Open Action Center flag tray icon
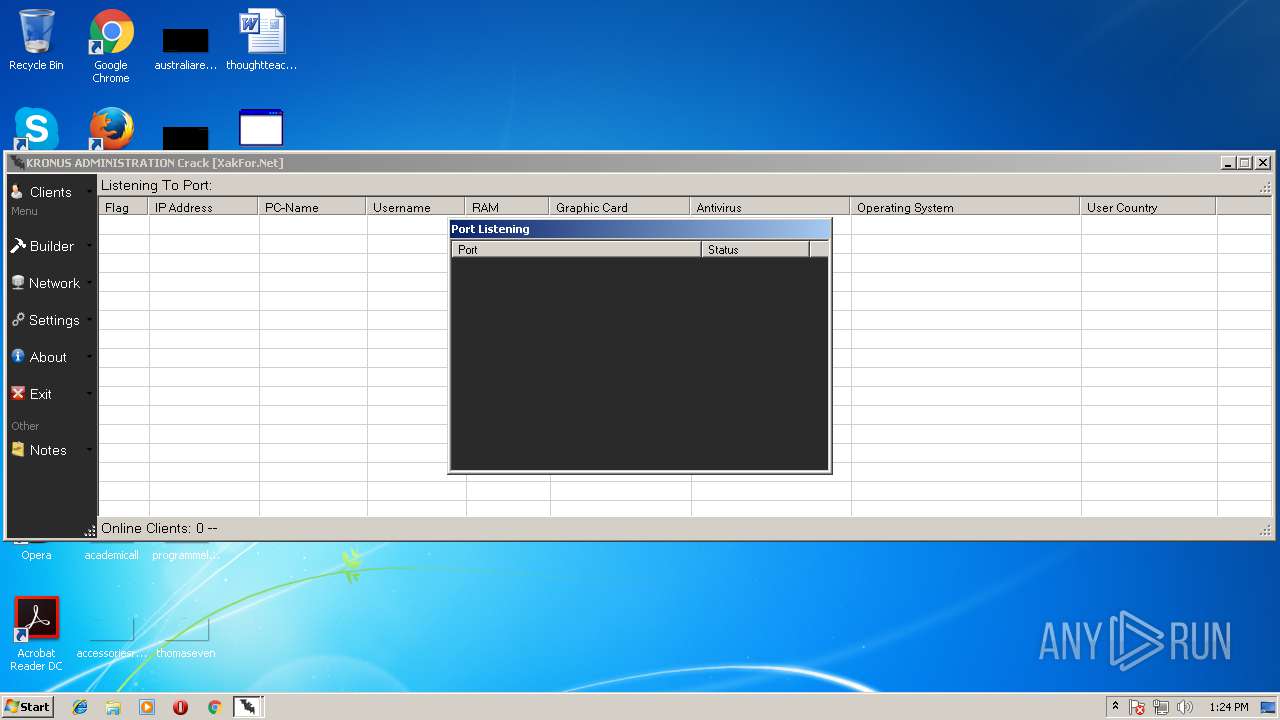 [1137, 707]
